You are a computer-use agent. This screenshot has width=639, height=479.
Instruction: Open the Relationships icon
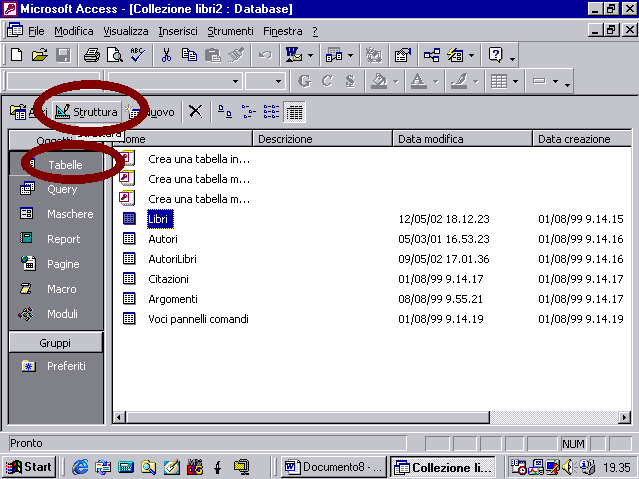pos(432,55)
